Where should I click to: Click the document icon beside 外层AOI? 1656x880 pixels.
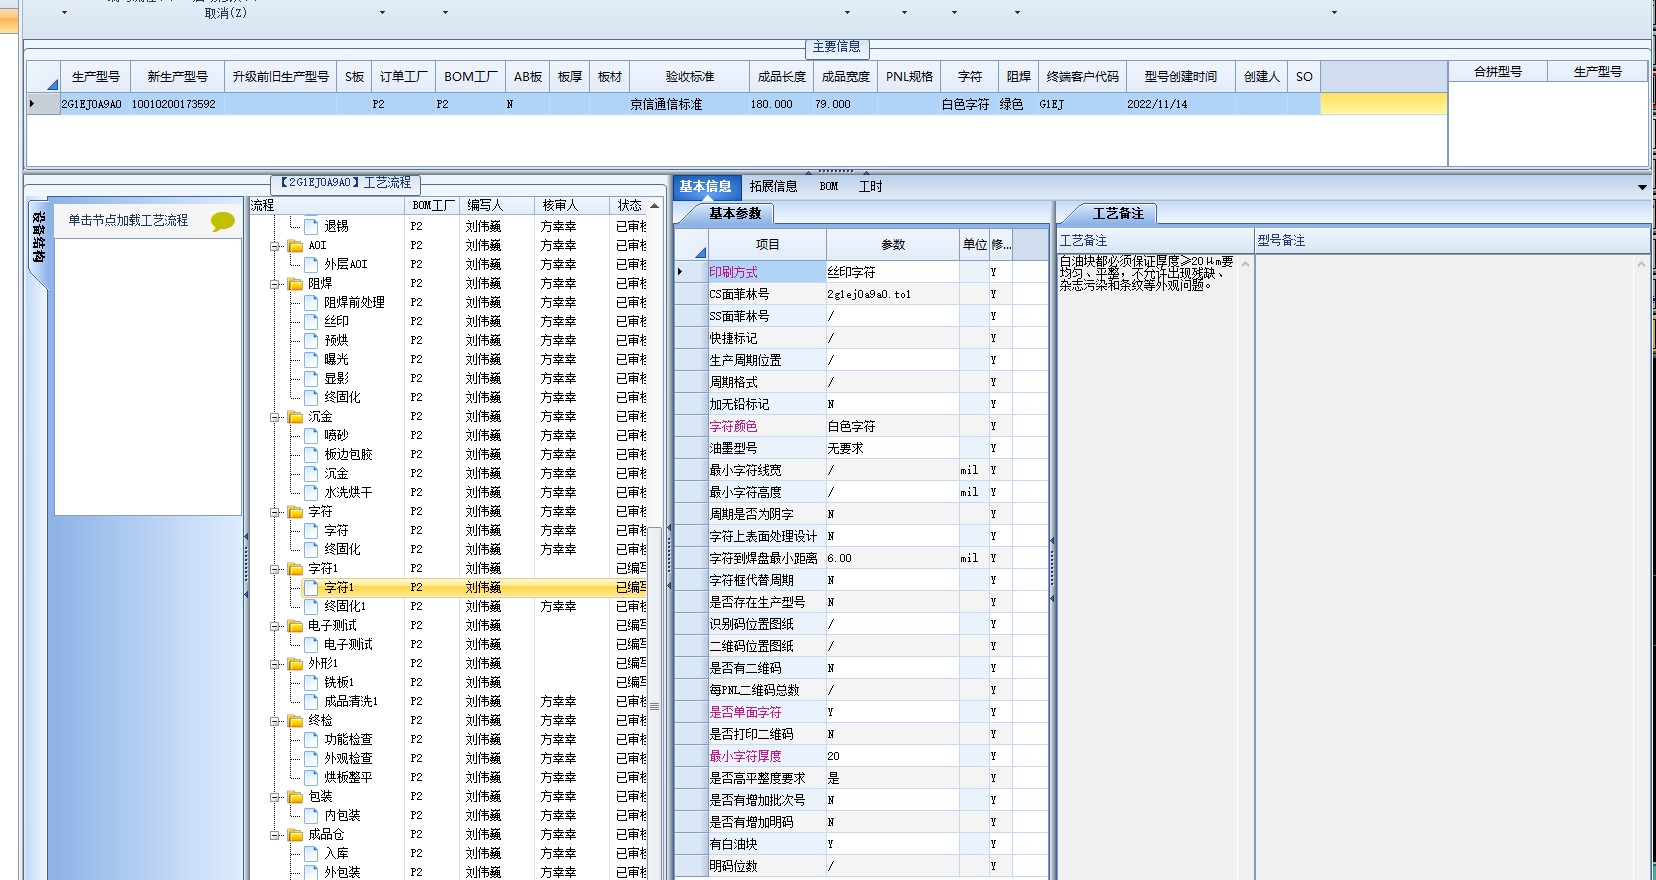tap(311, 264)
